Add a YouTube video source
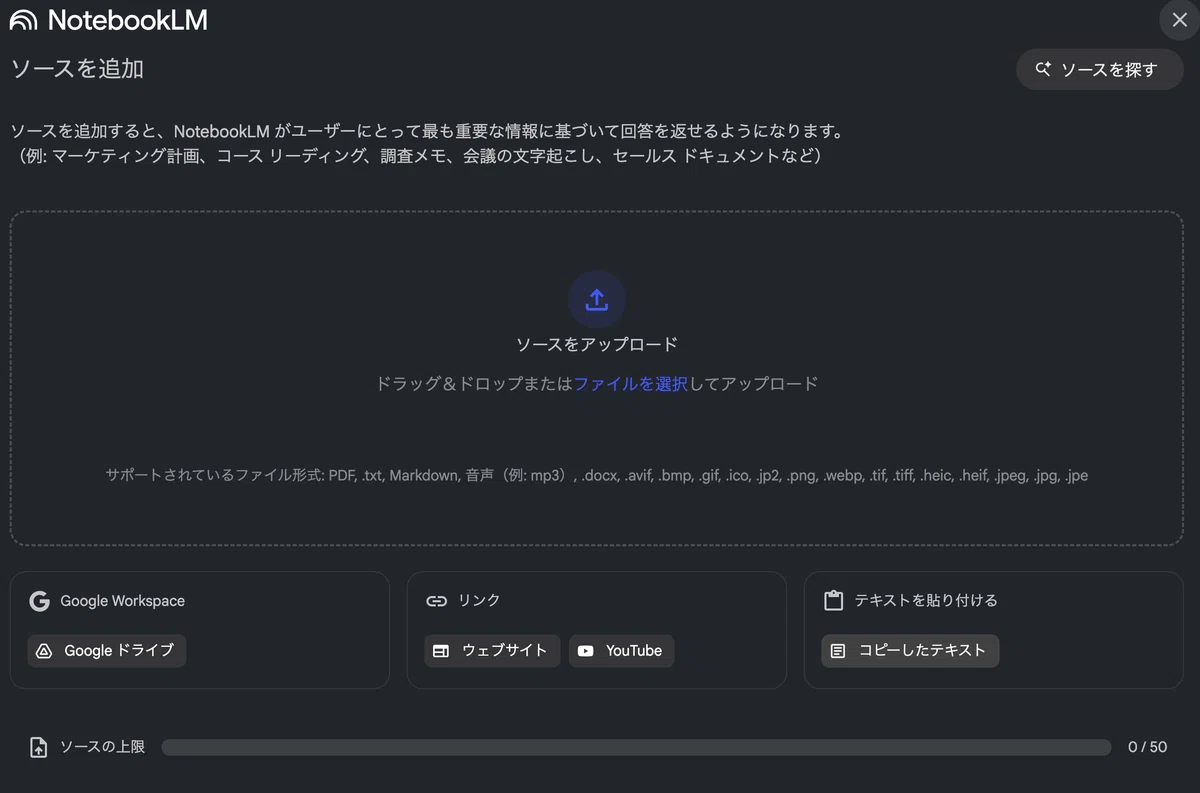Screen dimensions: 1200x793 tap(622, 651)
